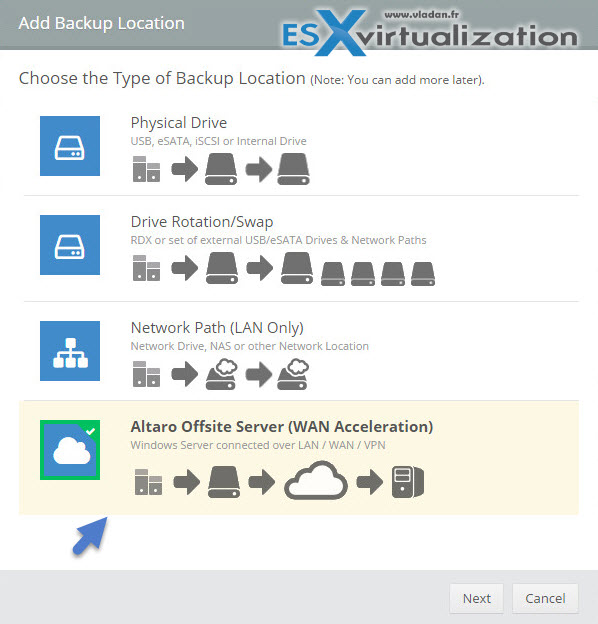Click Altaro Offsite Server (WAN Acceleration) title
Image resolution: width=598 pixels, height=624 pixels.
(282, 427)
